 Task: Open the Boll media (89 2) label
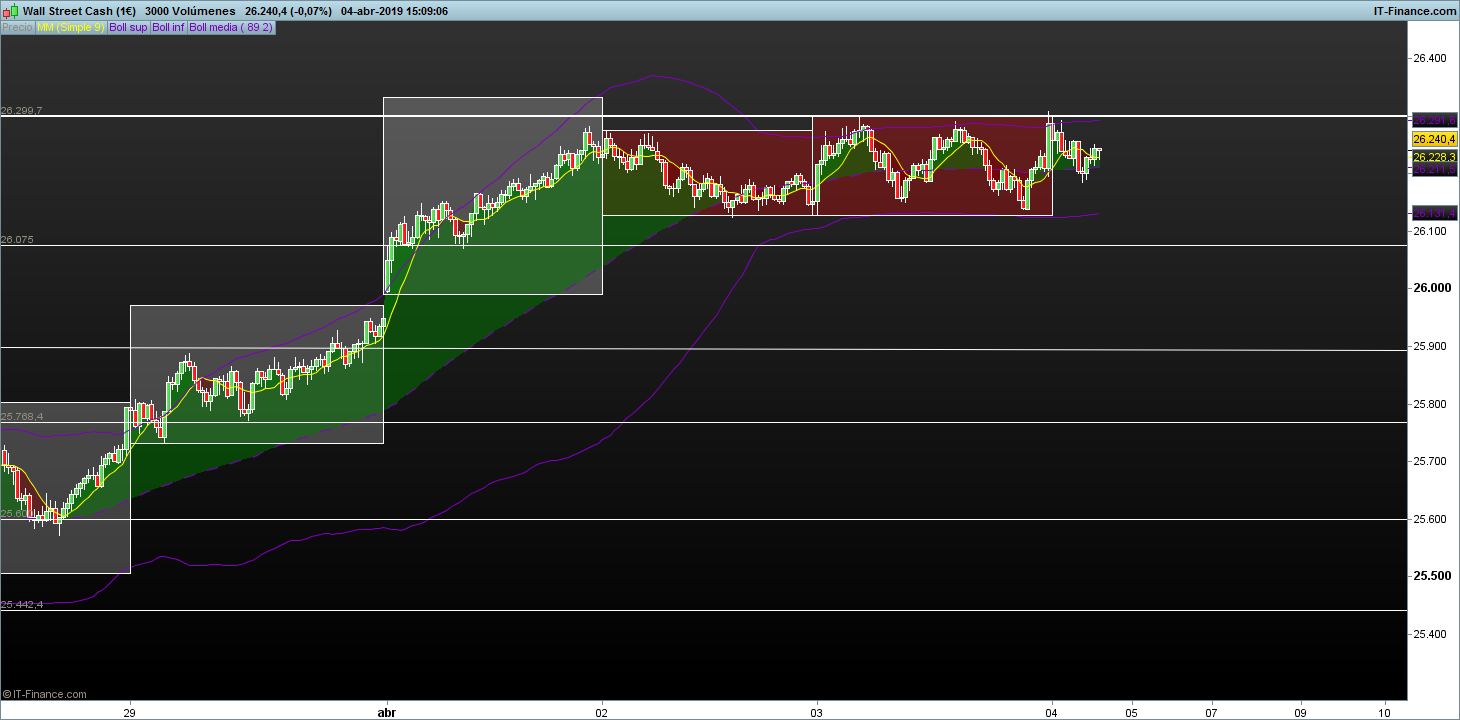click(231, 27)
